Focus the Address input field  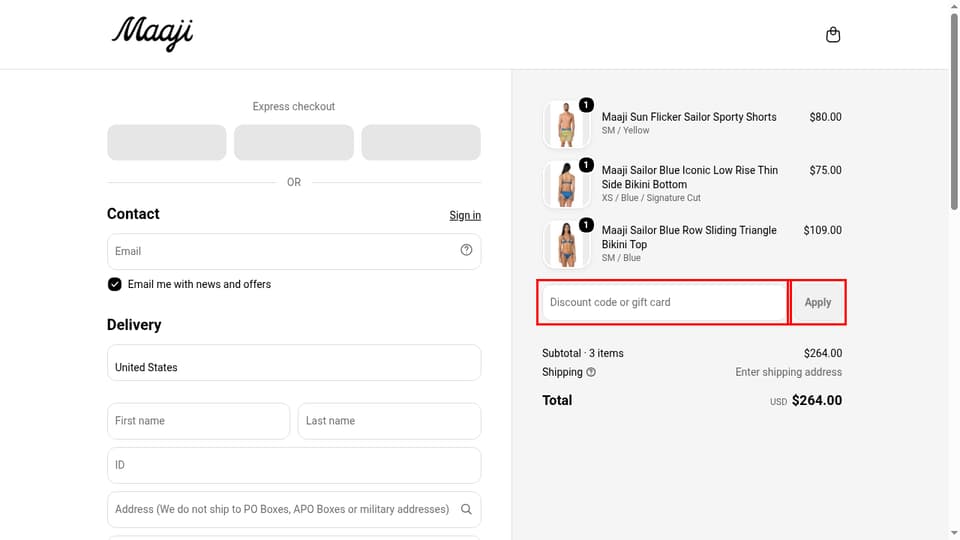pyautogui.click(x=294, y=509)
